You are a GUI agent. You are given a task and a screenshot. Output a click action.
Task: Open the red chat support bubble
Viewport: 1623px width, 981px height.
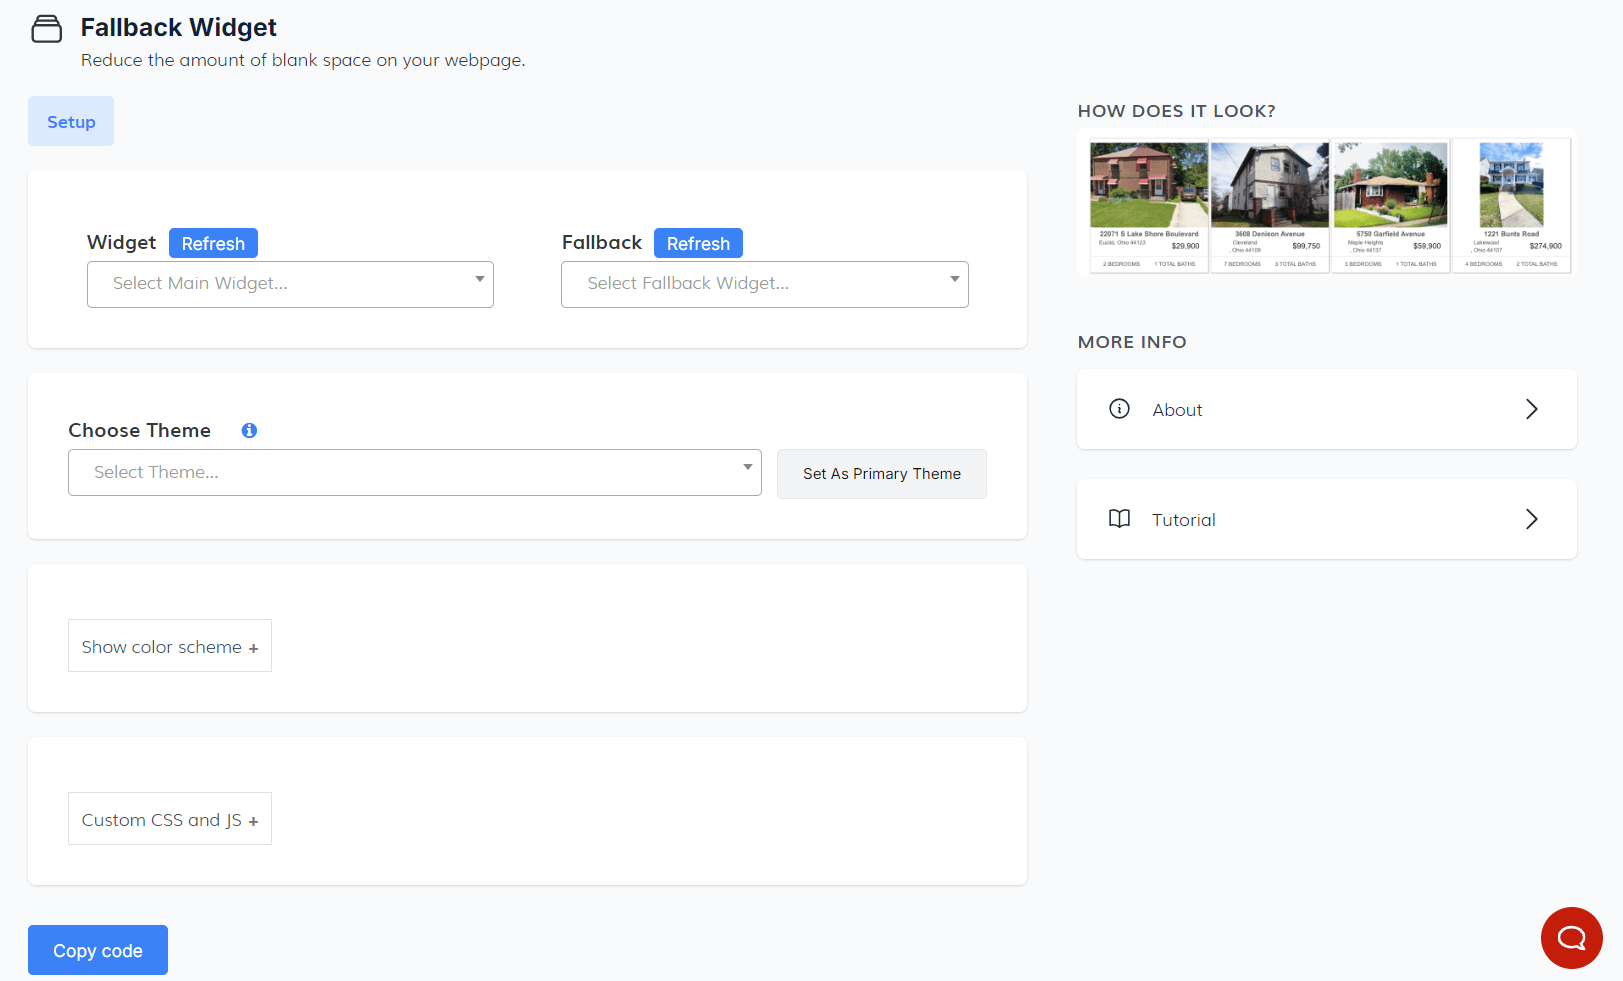point(1571,938)
